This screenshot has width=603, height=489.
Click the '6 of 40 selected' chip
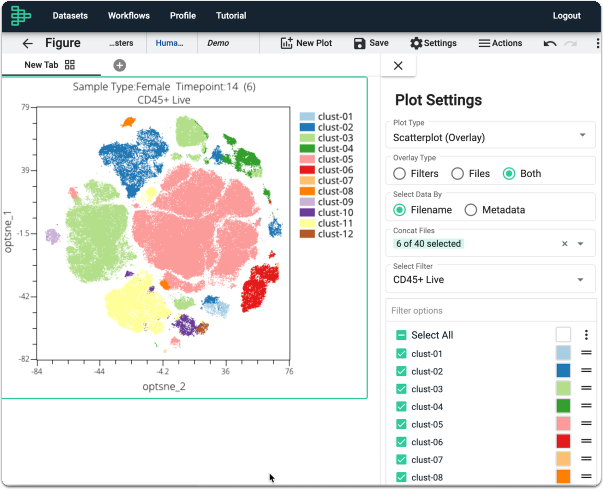(428, 243)
